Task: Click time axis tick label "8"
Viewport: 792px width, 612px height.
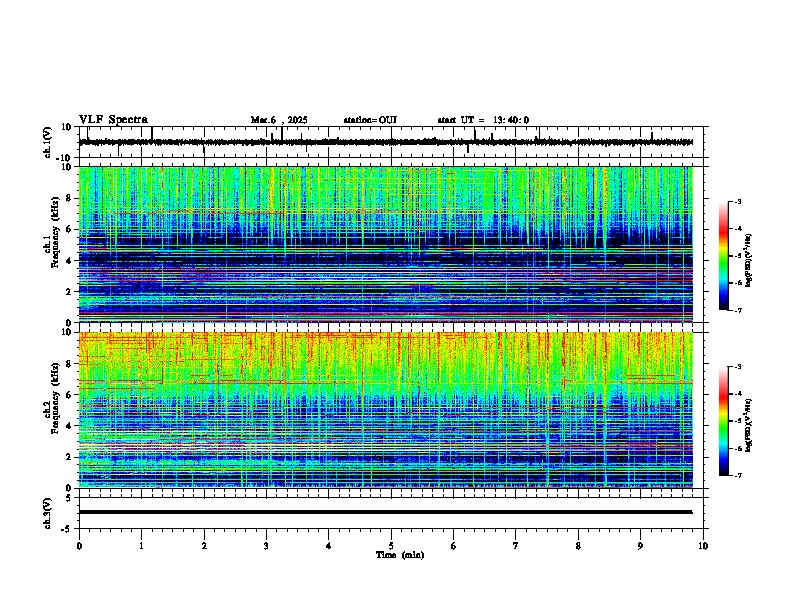Action: [578, 546]
